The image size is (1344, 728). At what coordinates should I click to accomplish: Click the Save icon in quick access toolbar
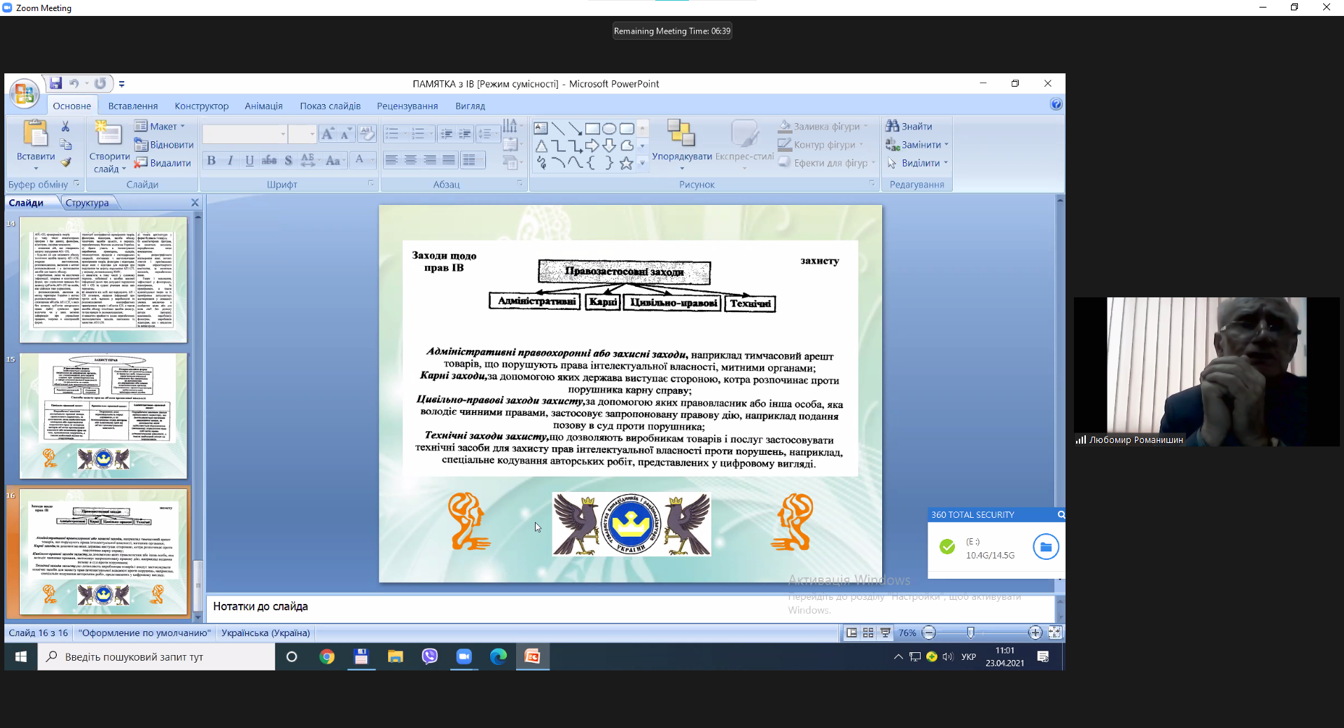(56, 84)
